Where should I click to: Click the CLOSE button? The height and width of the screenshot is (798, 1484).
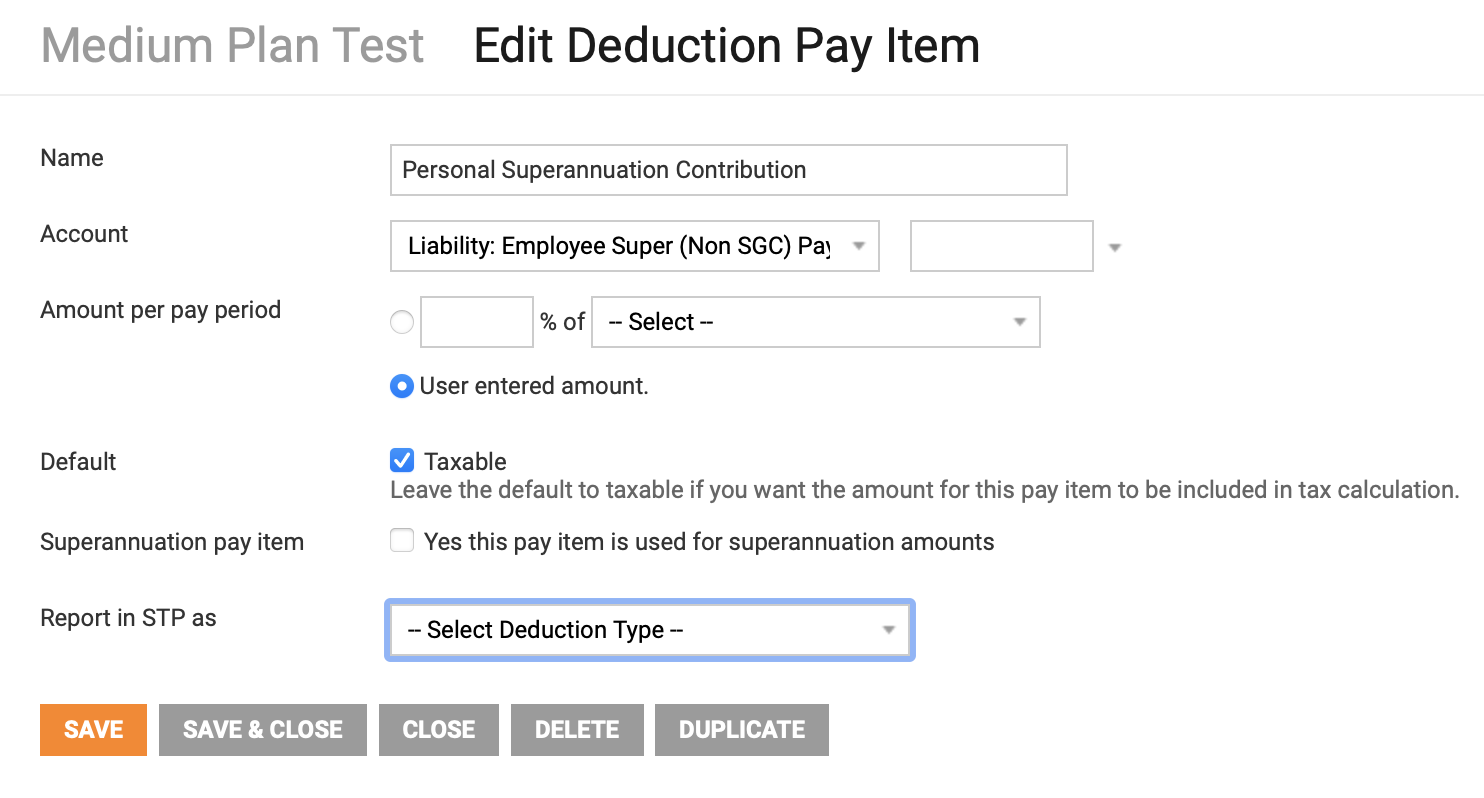[438, 729]
